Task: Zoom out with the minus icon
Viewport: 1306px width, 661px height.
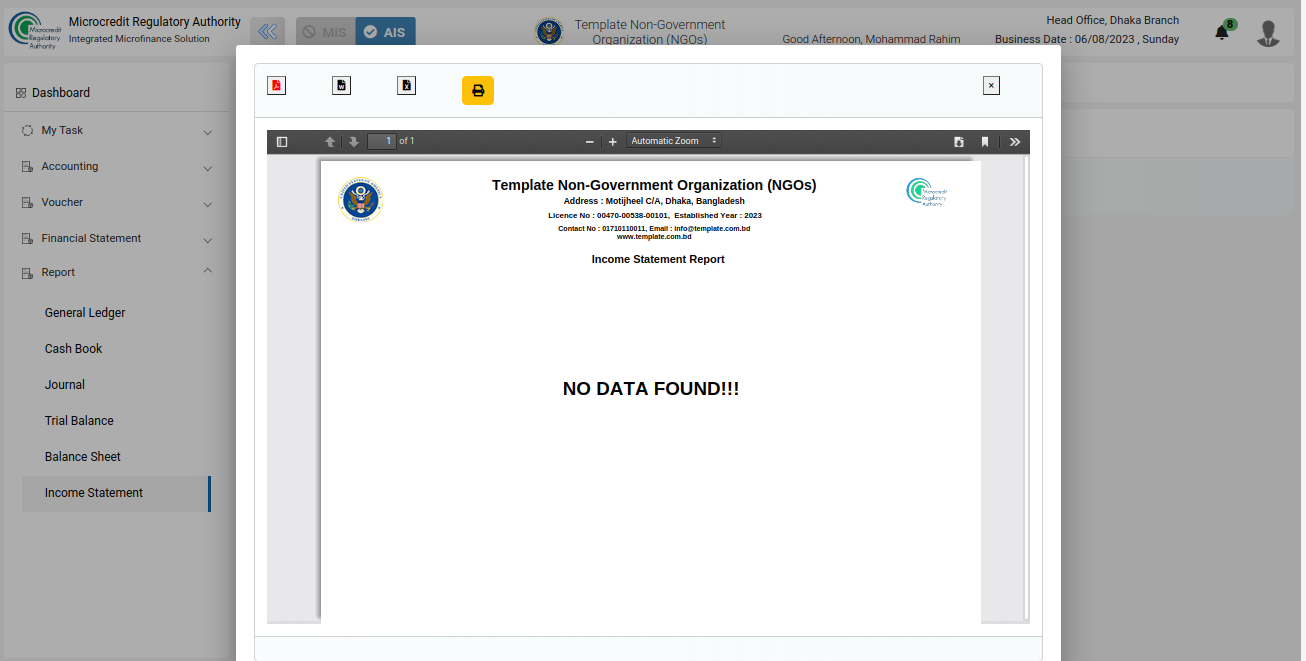Action: [x=590, y=142]
